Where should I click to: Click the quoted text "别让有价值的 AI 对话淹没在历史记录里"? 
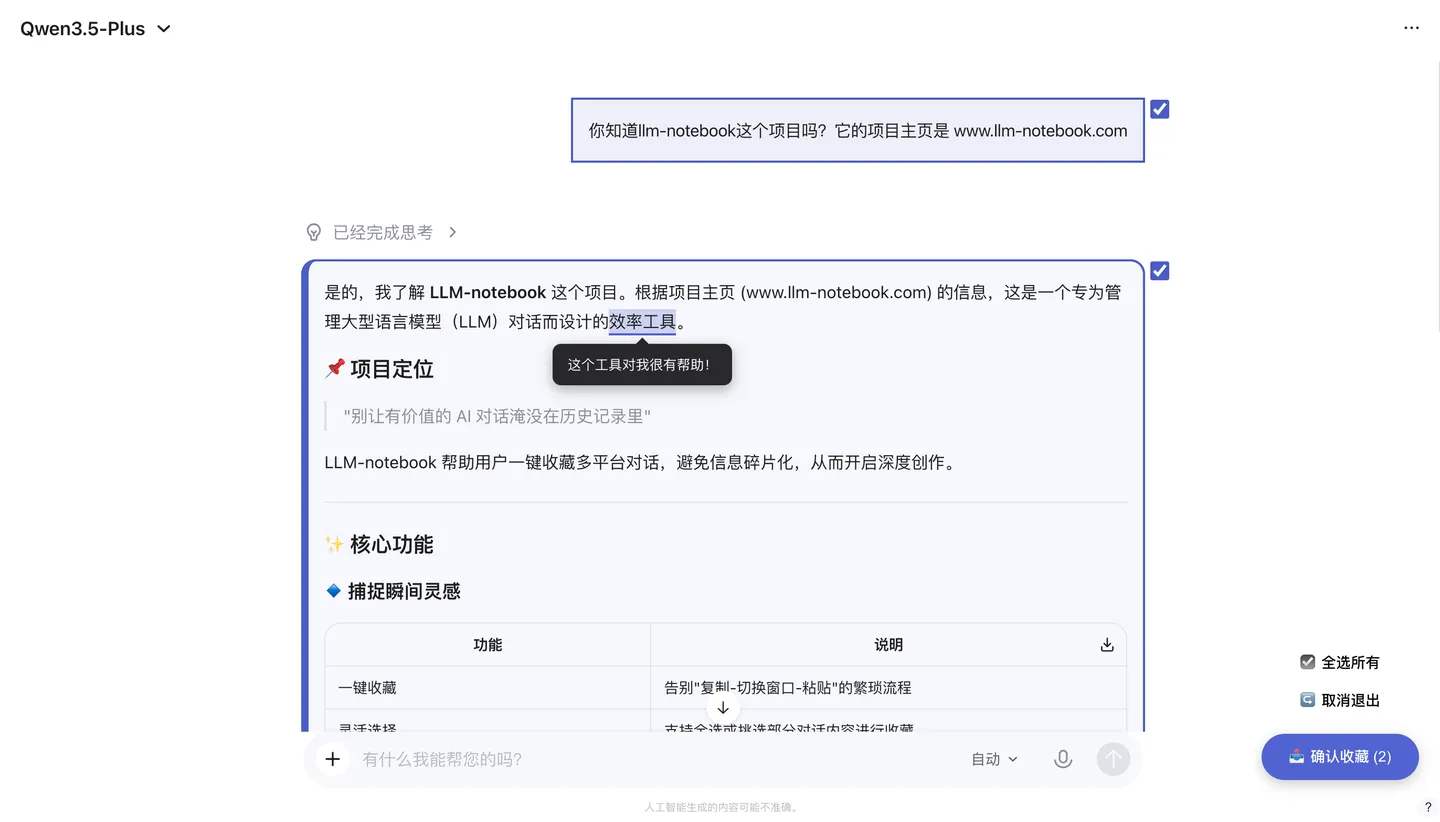497,416
